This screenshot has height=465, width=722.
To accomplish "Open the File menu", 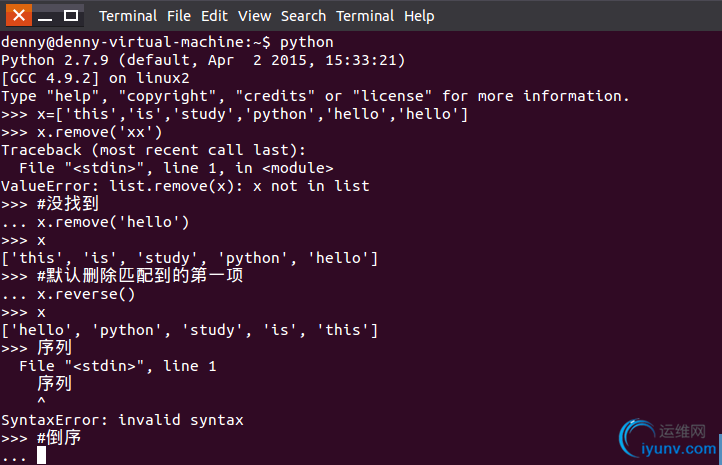I will (179, 16).
